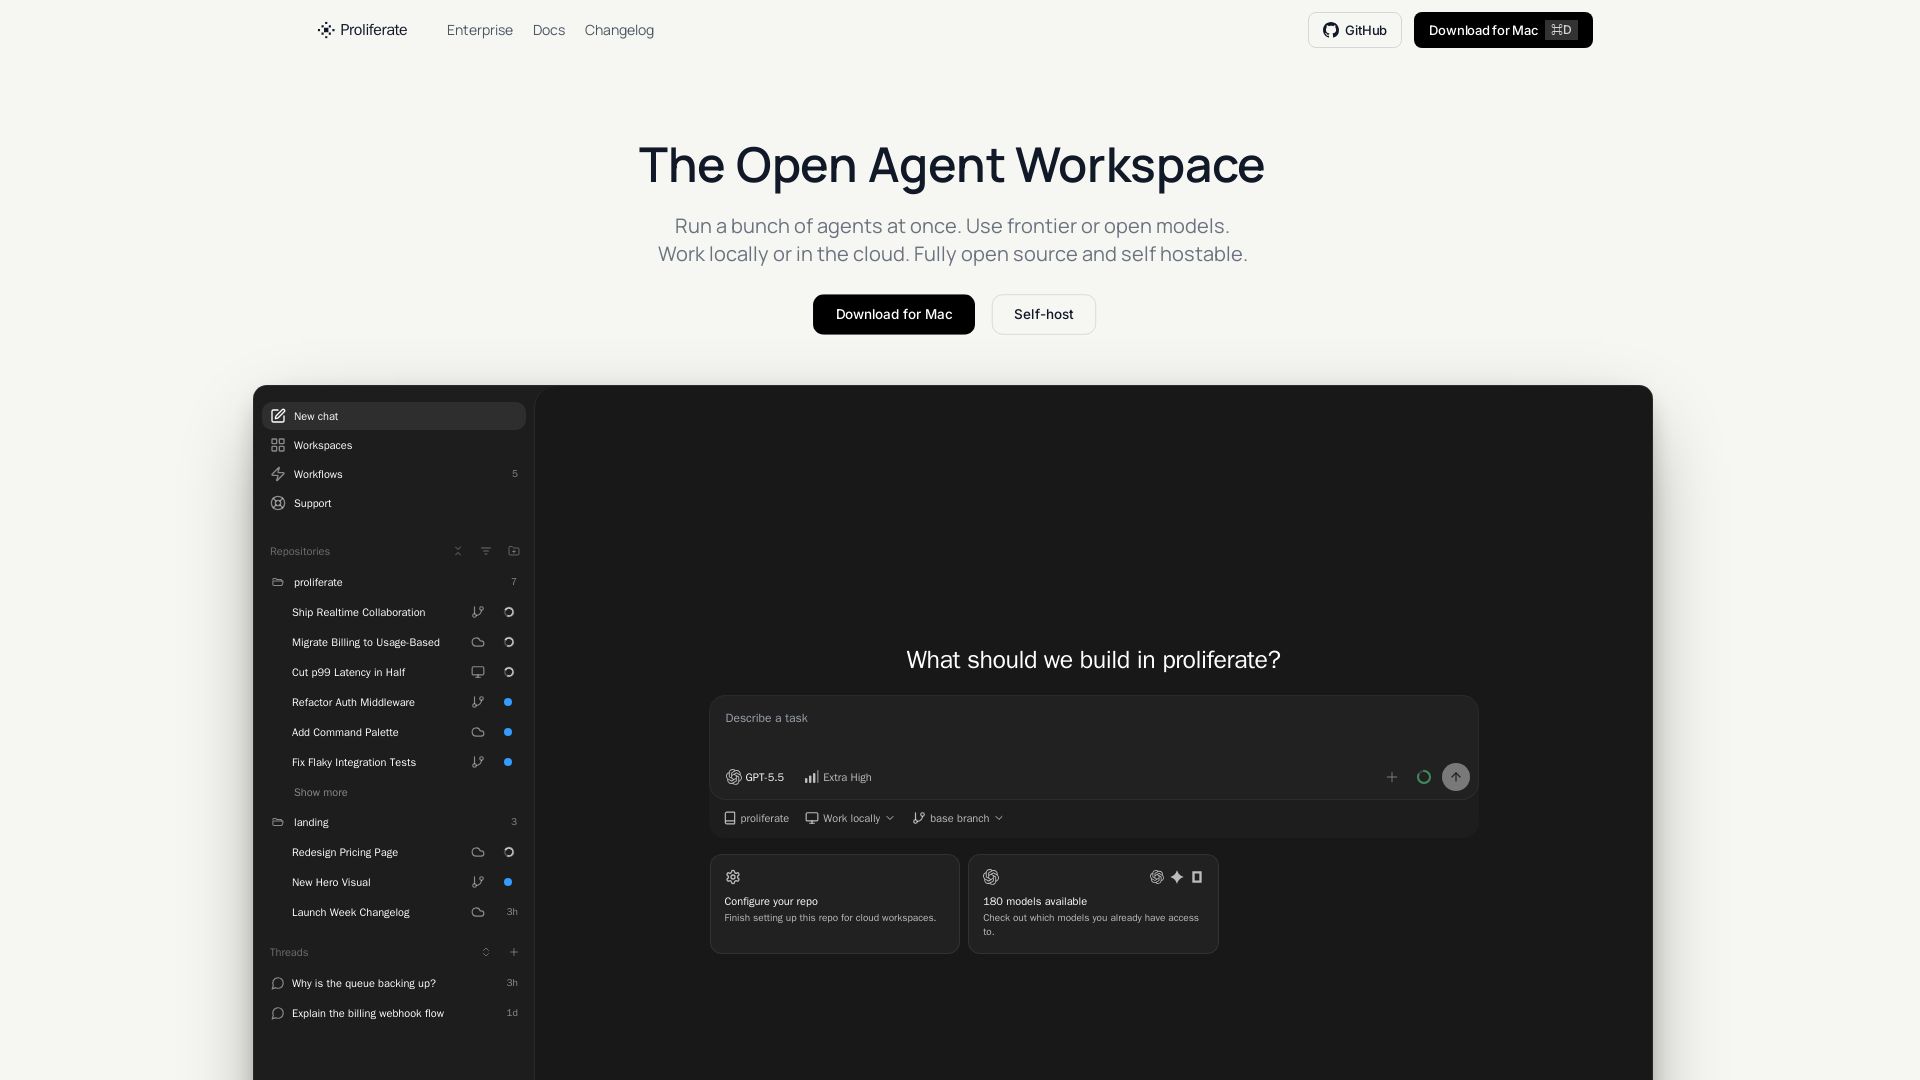Expand Show more under proliferate

(x=320, y=792)
